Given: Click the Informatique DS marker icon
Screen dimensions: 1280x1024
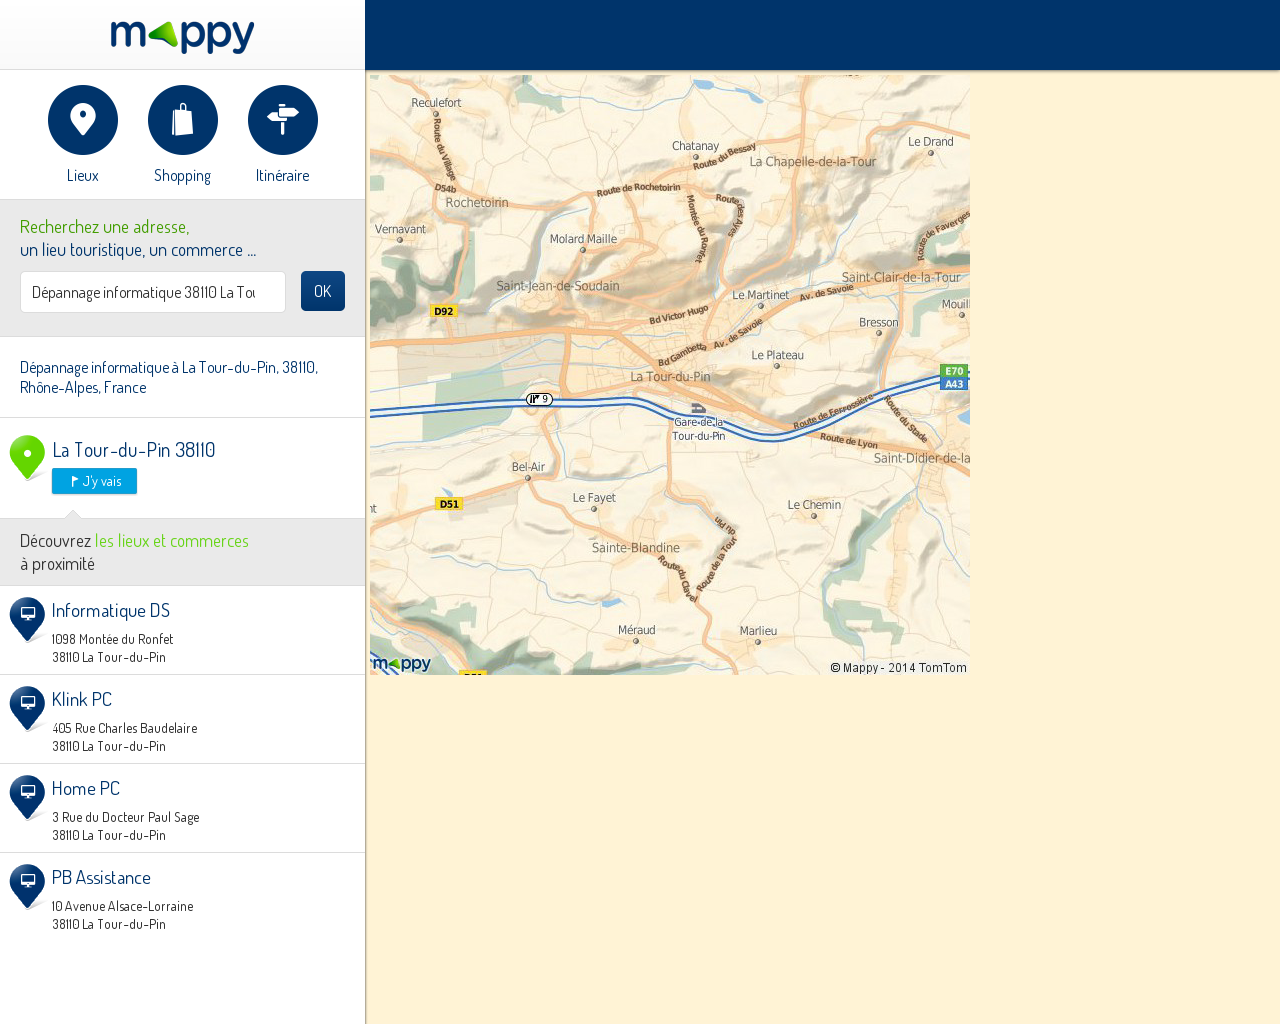Looking at the screenshot, I should point(27,619).
